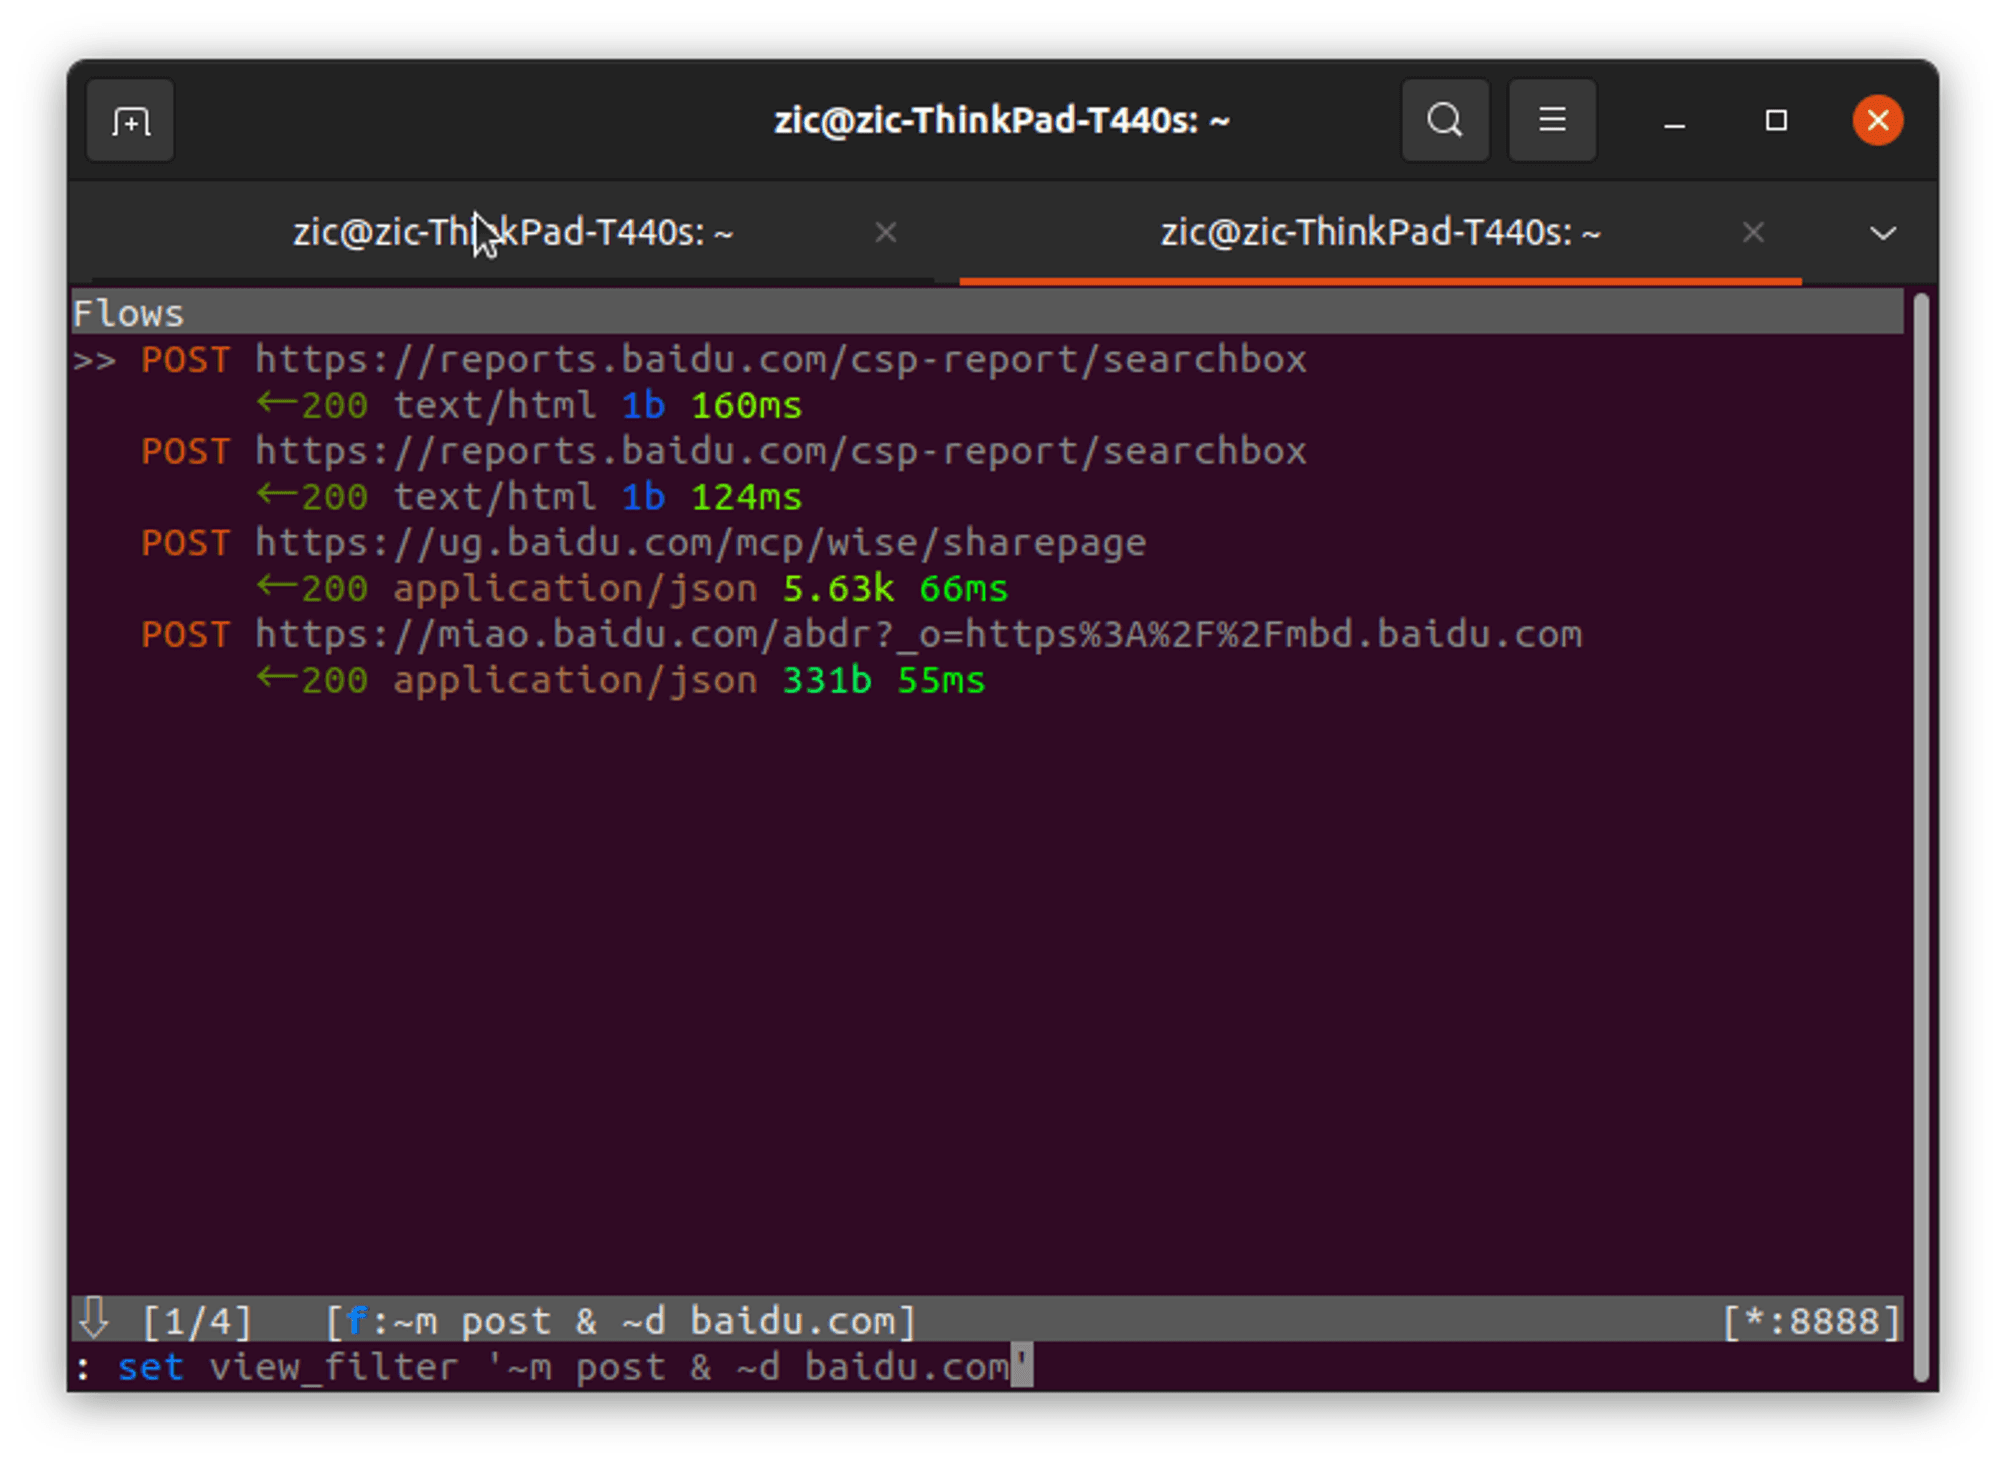Click the terminal vertical scrollbar
Viewport: 2000px width, 1461px height.
coord(1919,836)
